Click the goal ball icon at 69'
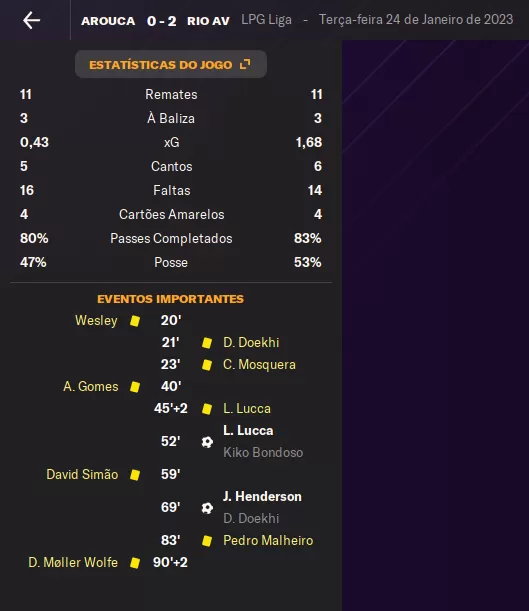 coord(207,508)
